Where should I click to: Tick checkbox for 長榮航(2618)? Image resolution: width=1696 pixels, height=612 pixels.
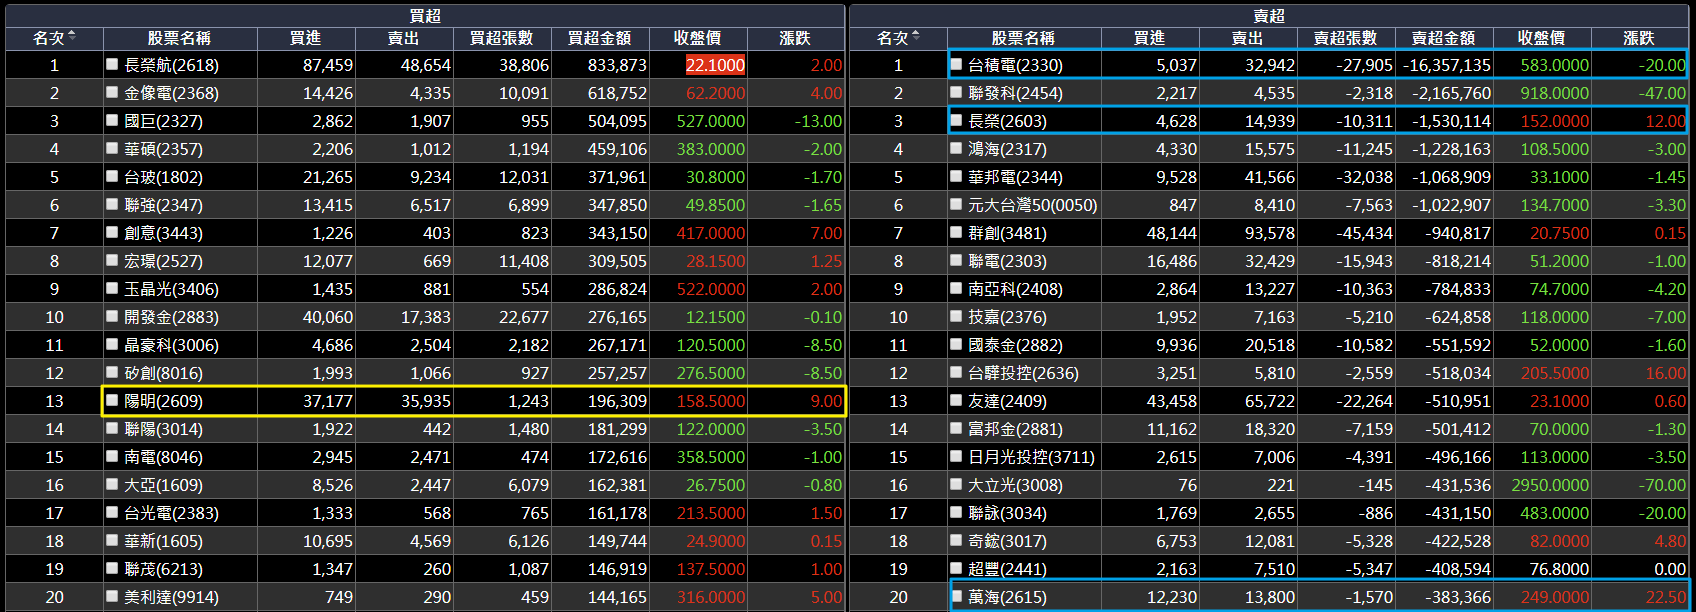pos(112,64)
